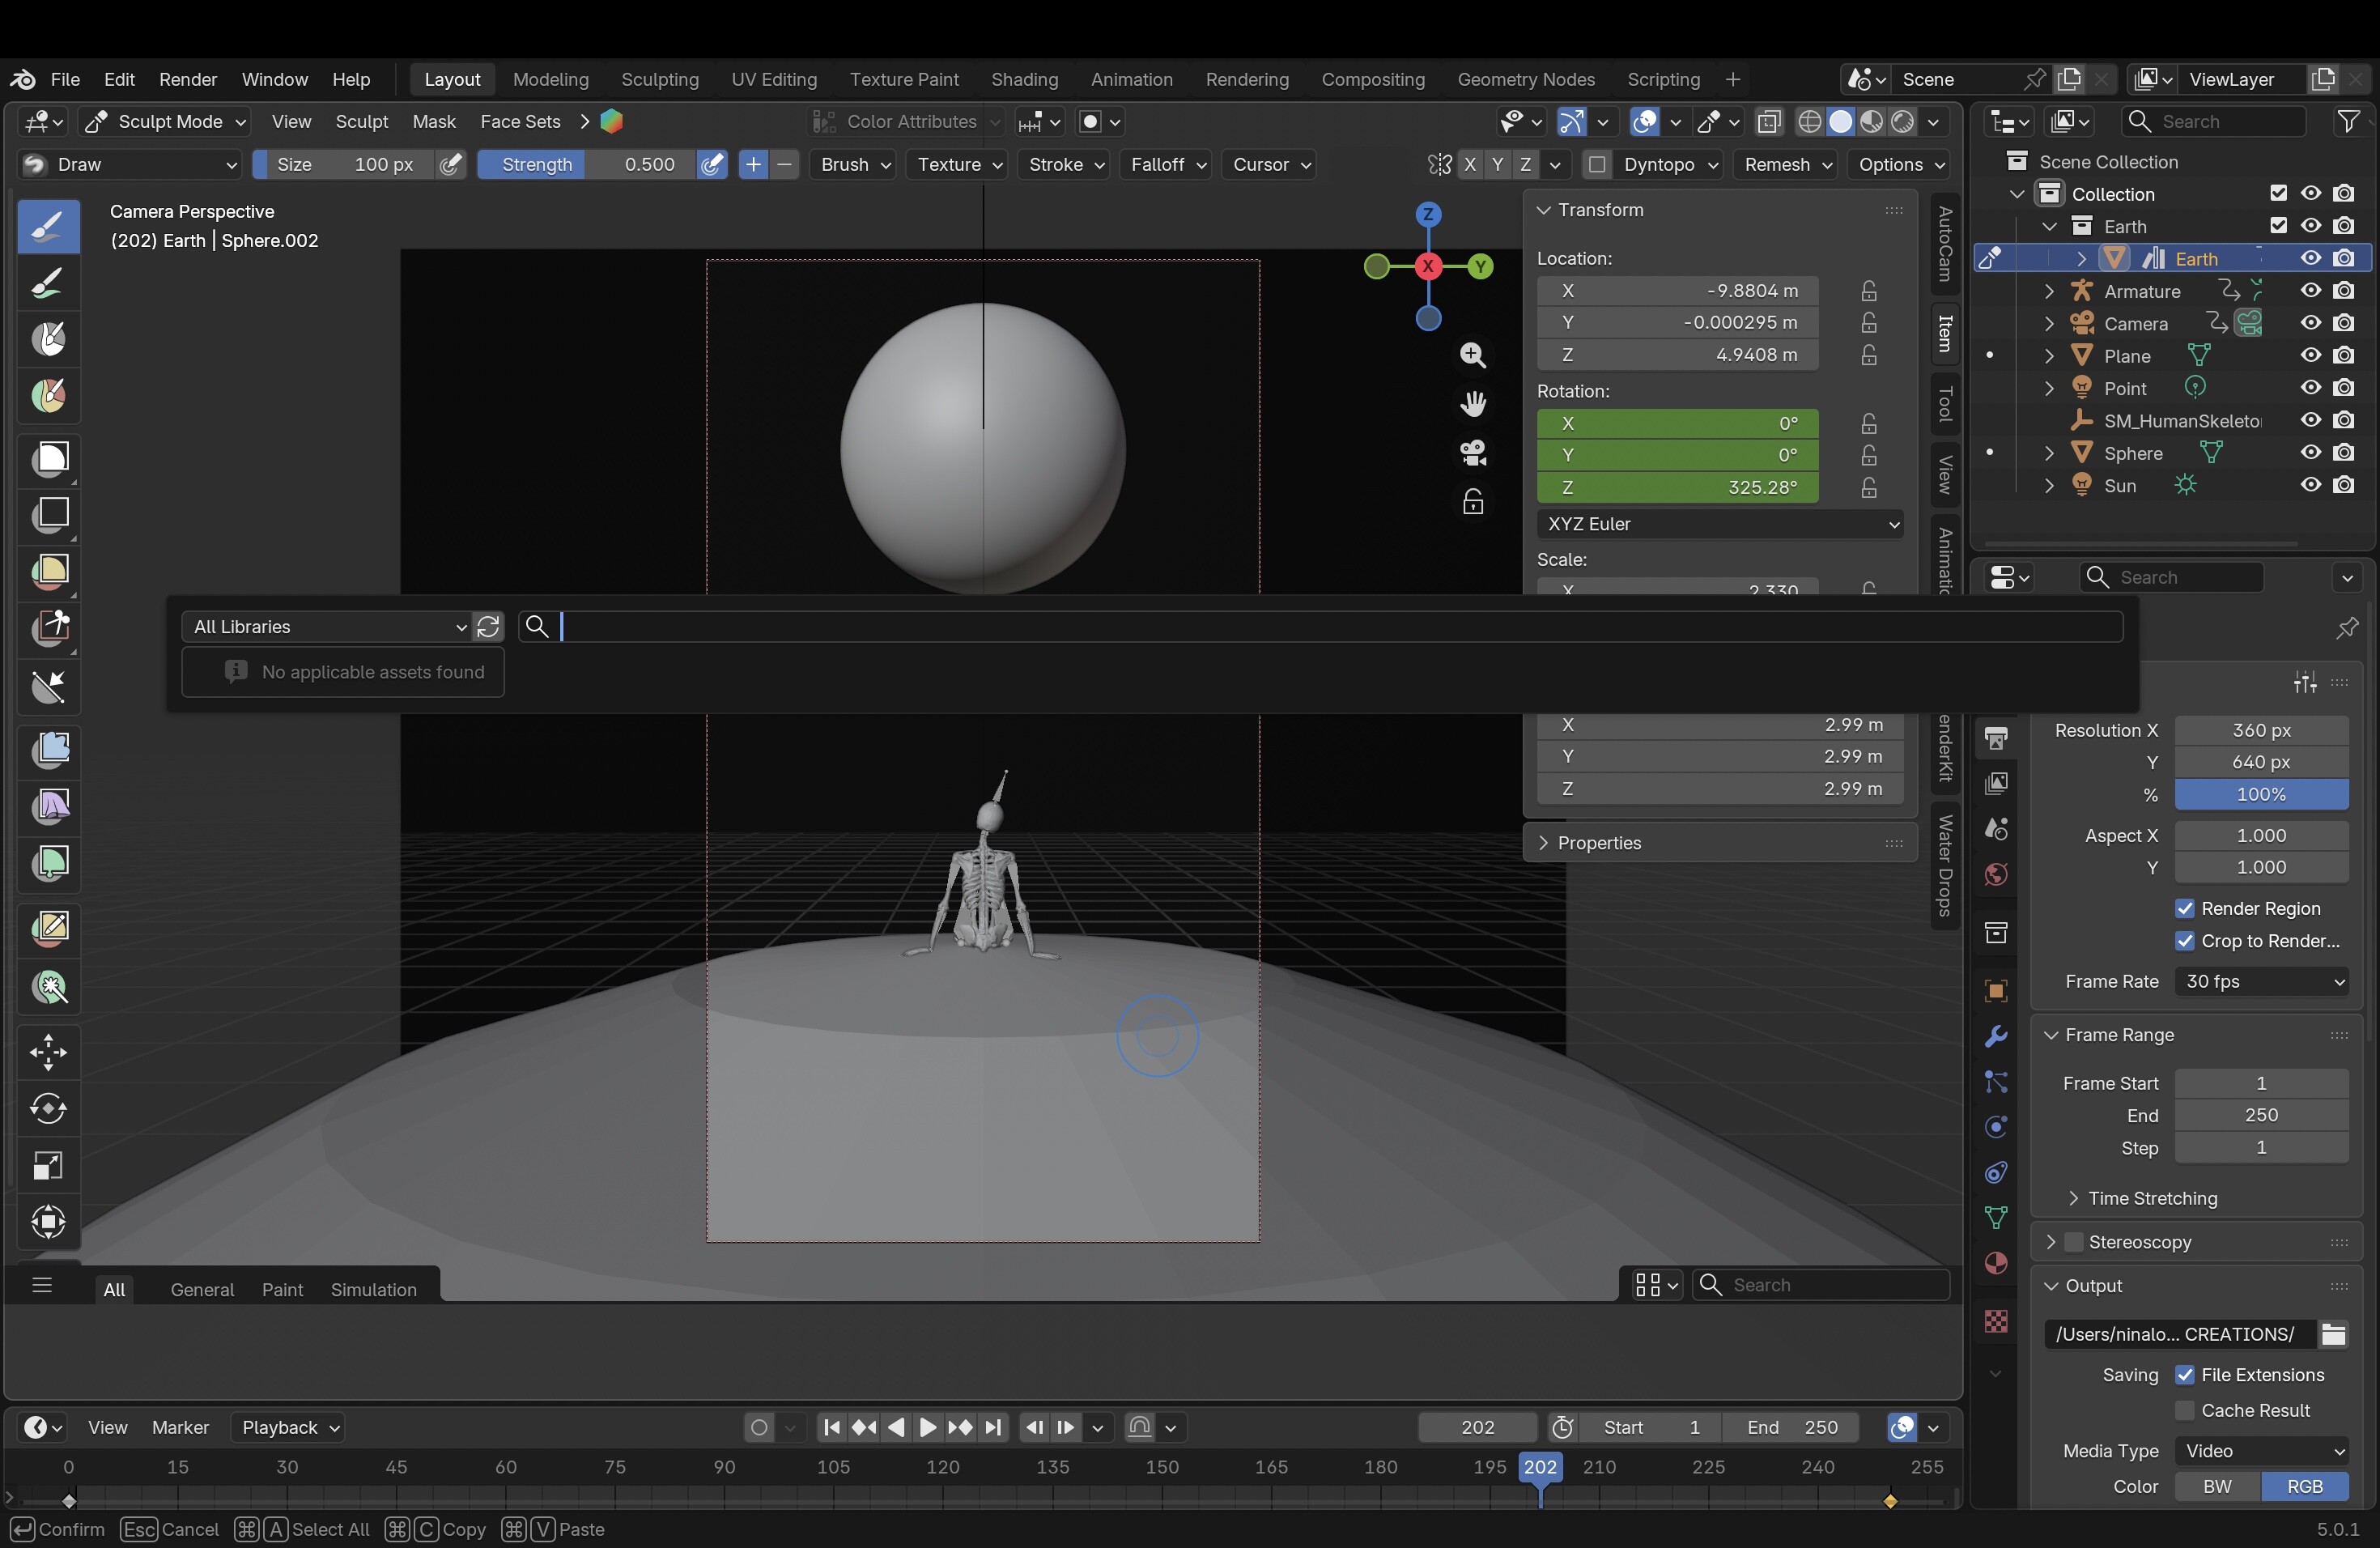Select the Draw brush tool in left toolbar

point(48,227)
